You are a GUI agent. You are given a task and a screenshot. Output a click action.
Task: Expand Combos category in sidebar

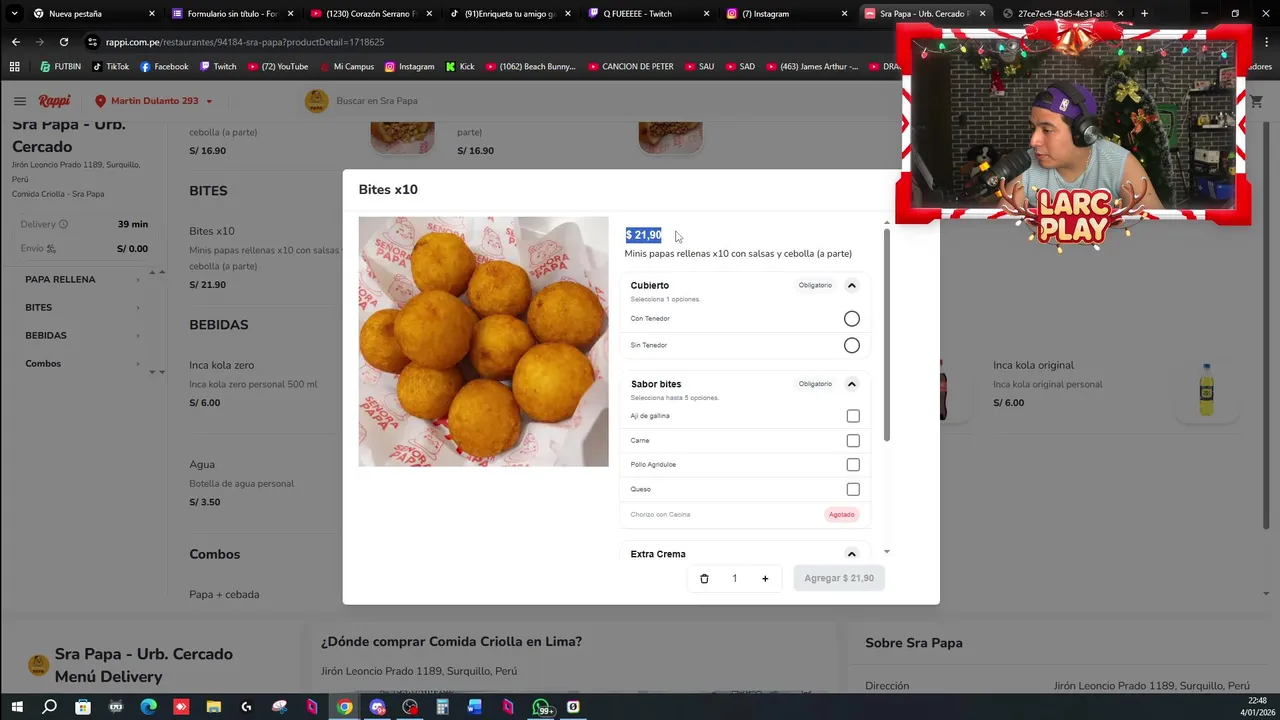[x=82, y=363]
